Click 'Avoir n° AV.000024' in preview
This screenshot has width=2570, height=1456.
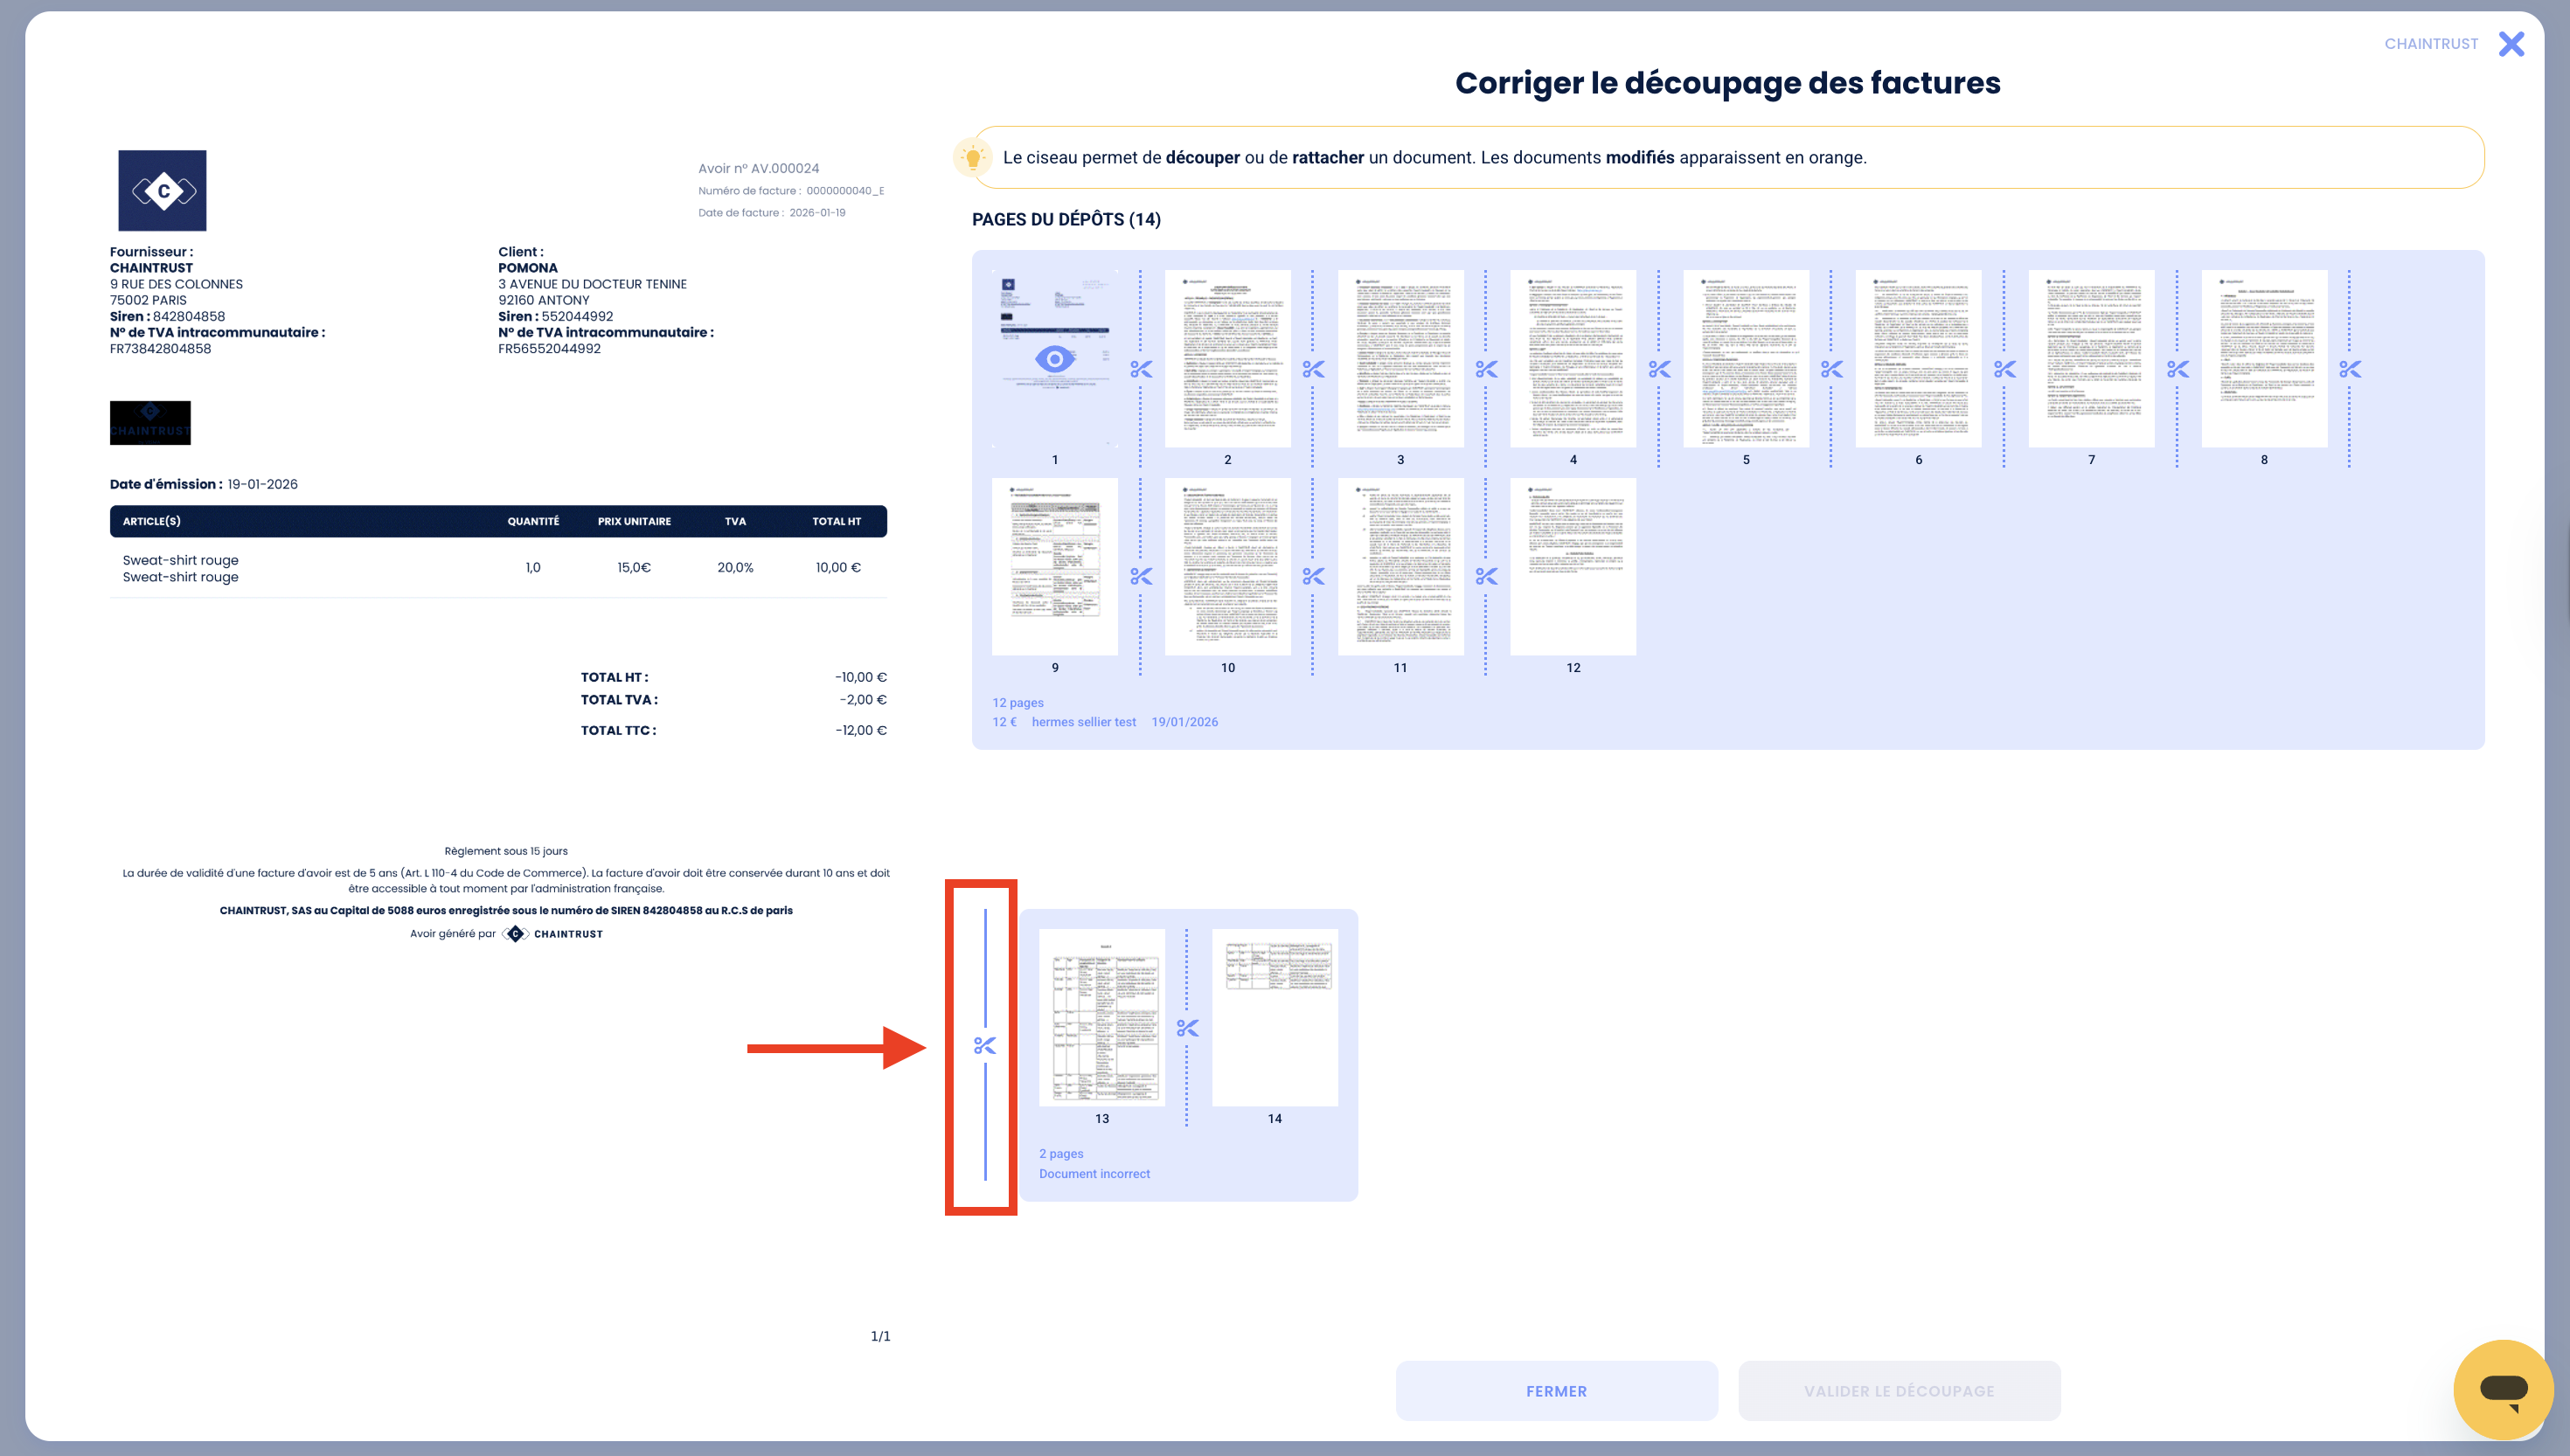coord(758,168)
